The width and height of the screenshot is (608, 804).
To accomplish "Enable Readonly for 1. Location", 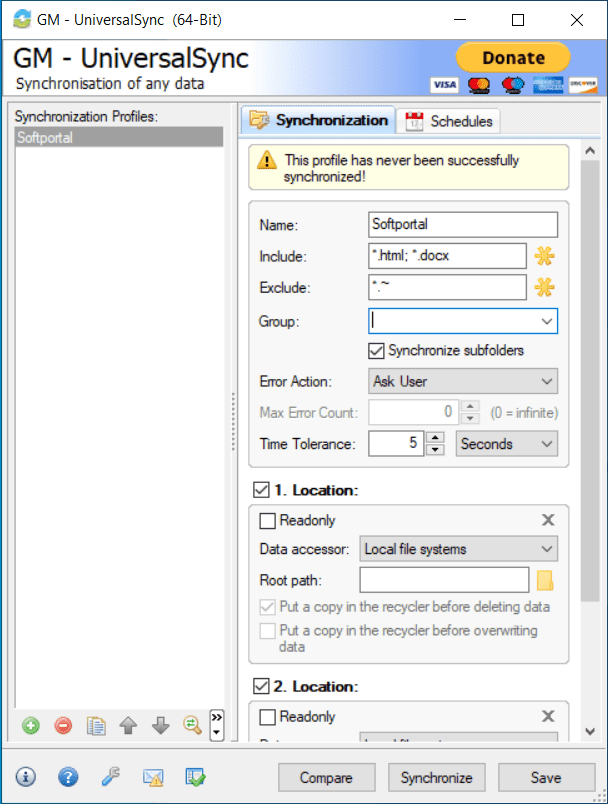I will [267, 520].
